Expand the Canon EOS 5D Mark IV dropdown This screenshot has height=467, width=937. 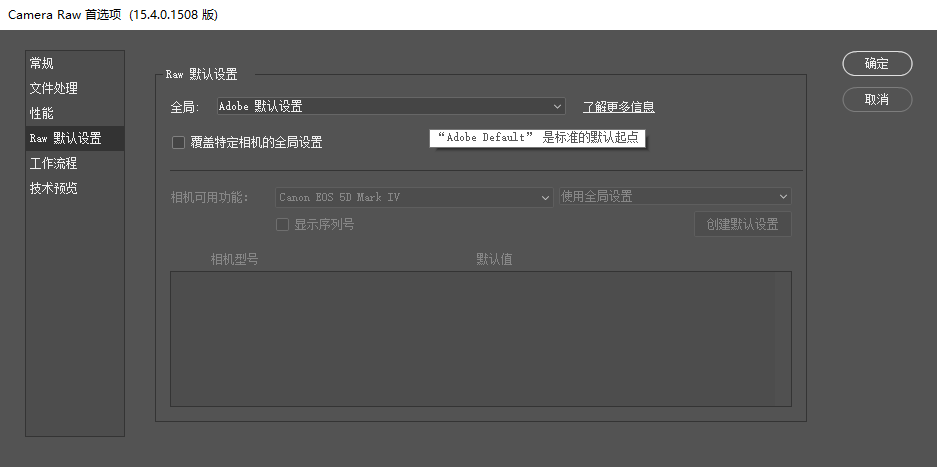coord(414,197)
